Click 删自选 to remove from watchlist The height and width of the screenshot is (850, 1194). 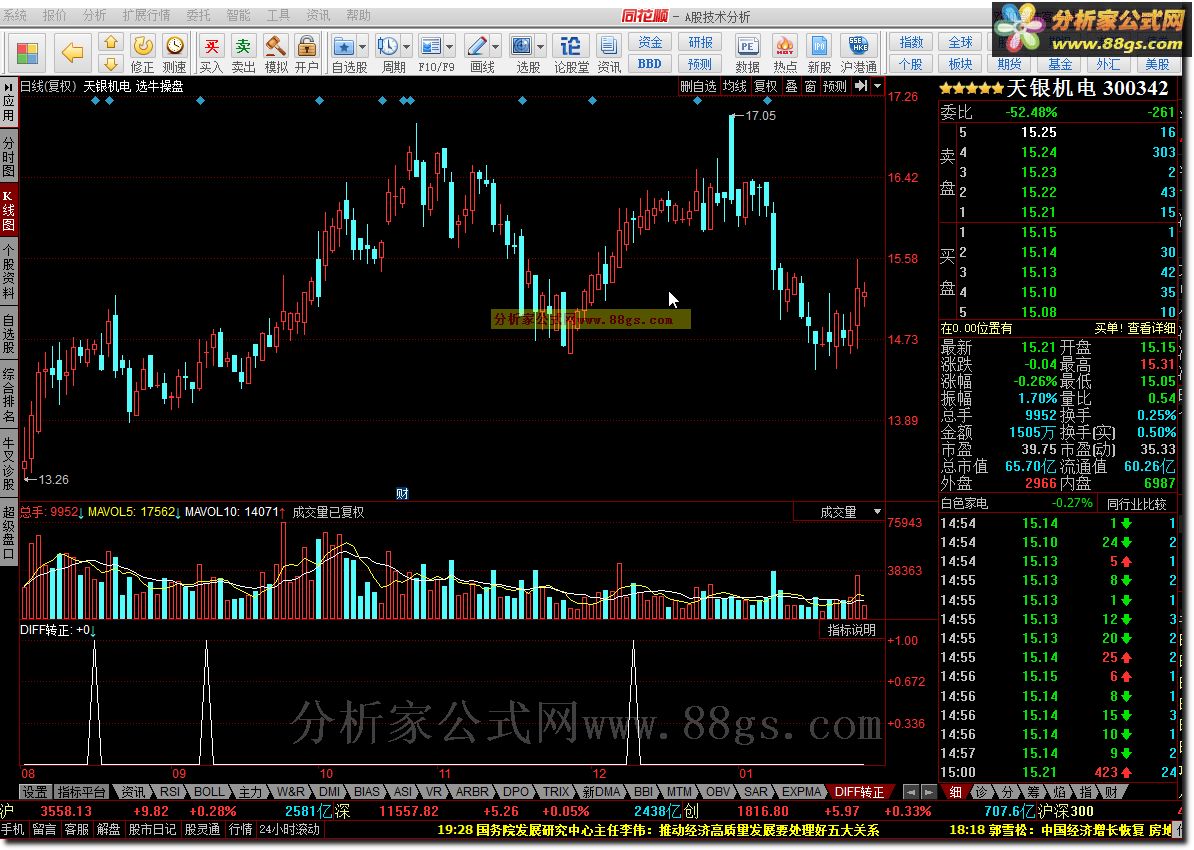click(698, 86)
